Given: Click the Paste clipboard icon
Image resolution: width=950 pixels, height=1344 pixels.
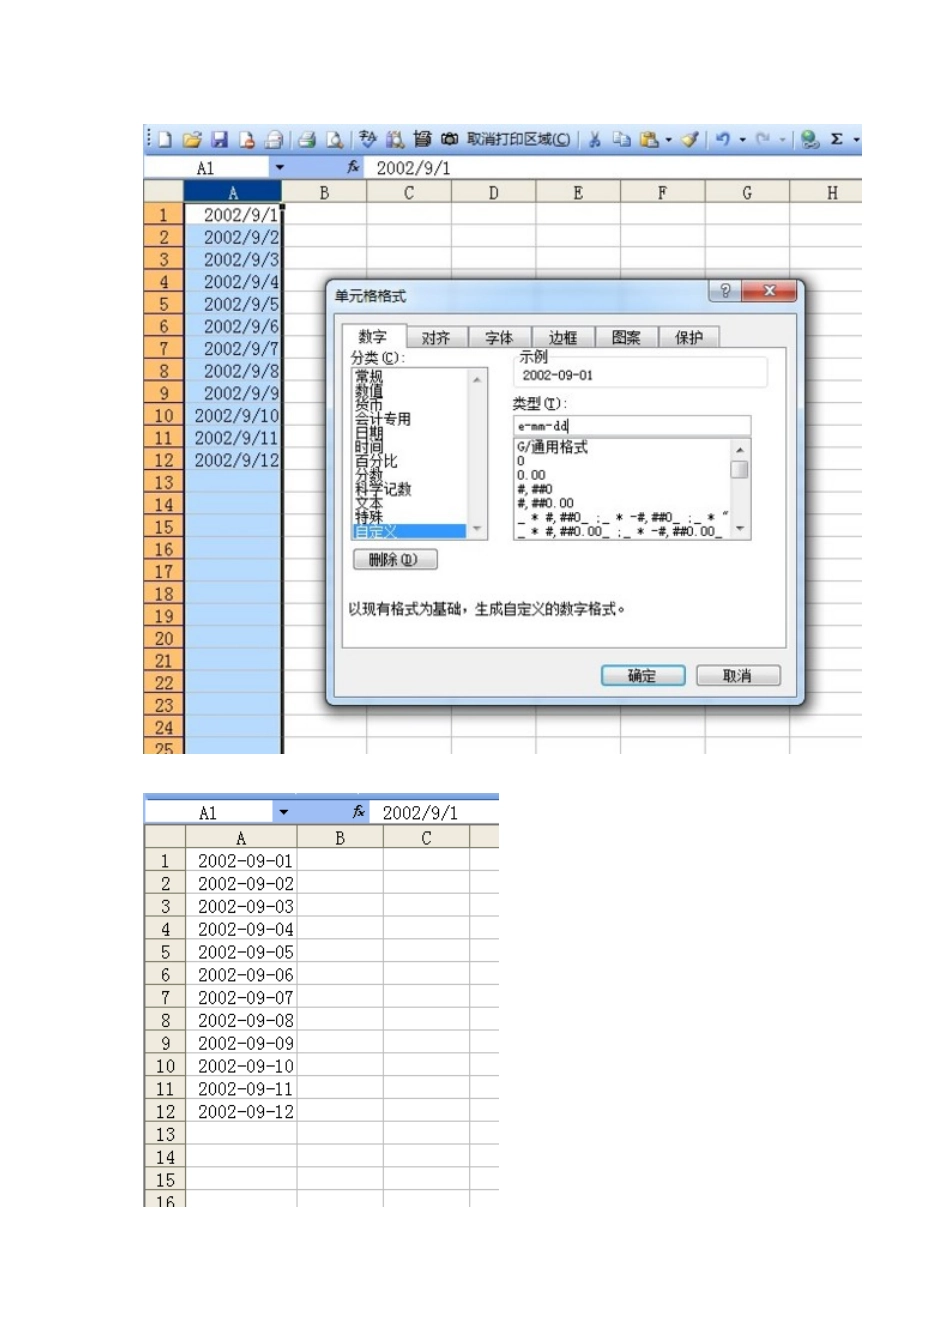Looking at the screenshot, I should [x=649, y=140].
